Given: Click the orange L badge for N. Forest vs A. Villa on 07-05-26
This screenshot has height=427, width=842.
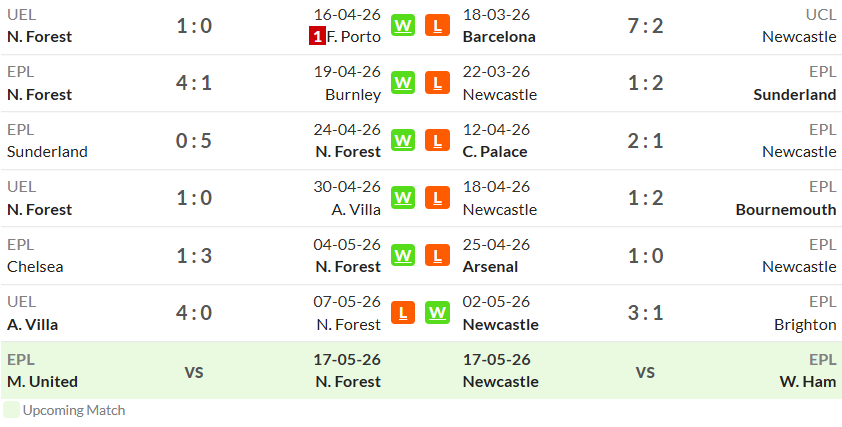Looking at the screenshot, I should 403,313.
